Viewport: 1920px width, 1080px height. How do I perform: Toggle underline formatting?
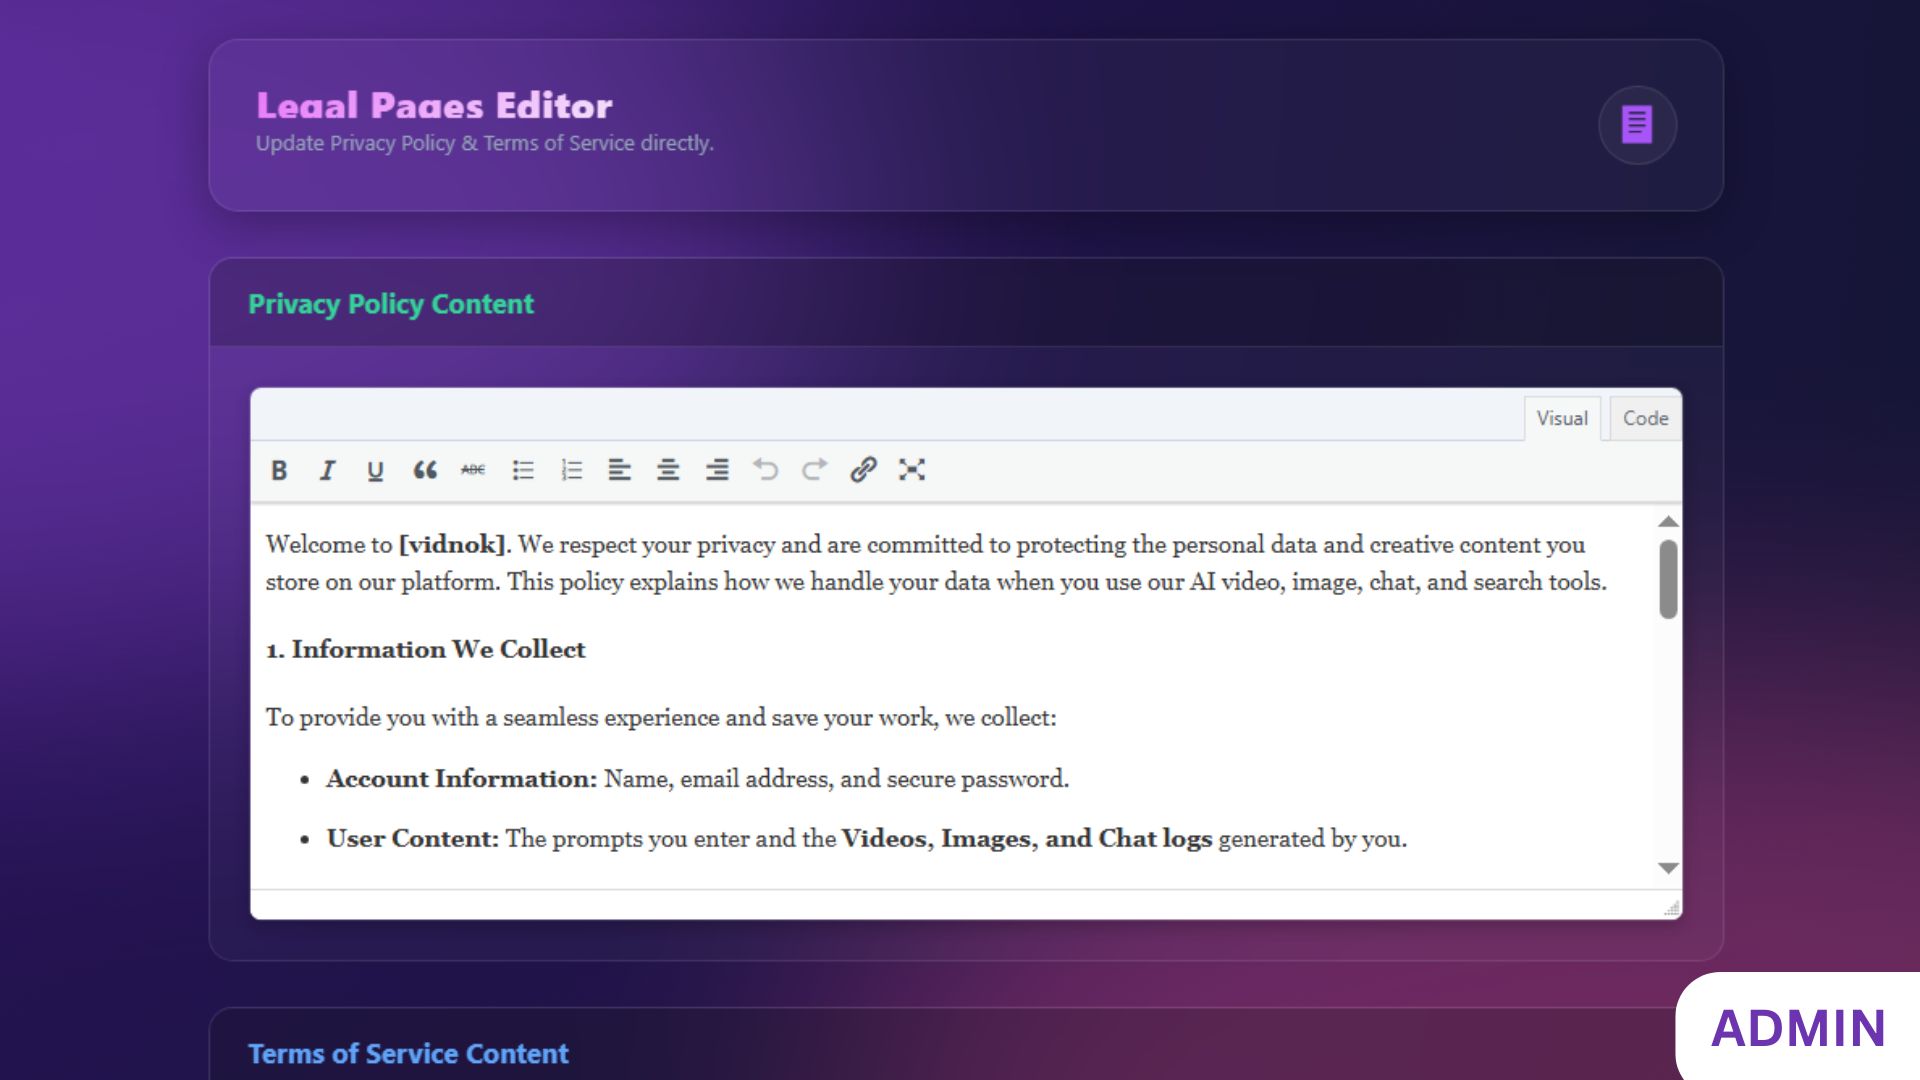pos(375,470)
